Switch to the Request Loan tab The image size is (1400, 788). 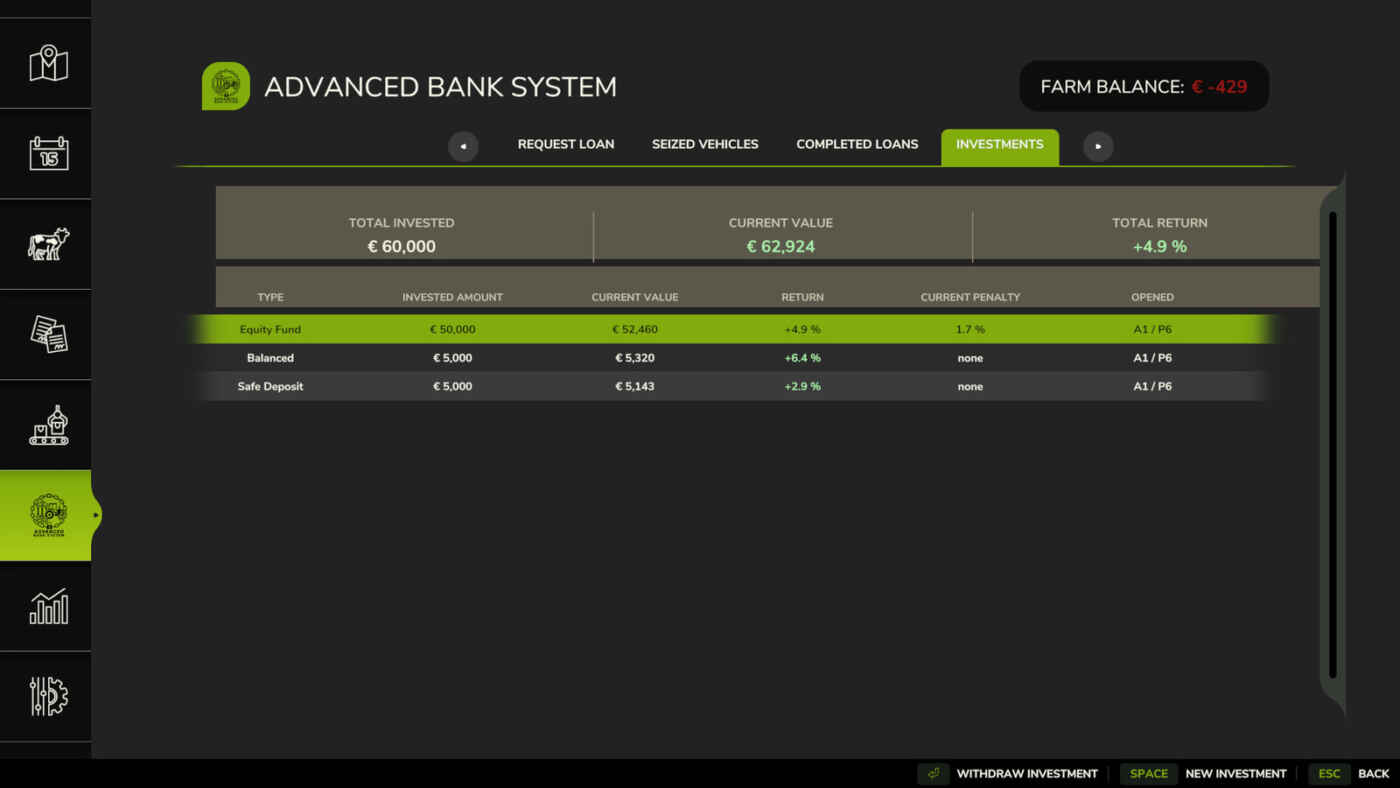click(566, 144)
